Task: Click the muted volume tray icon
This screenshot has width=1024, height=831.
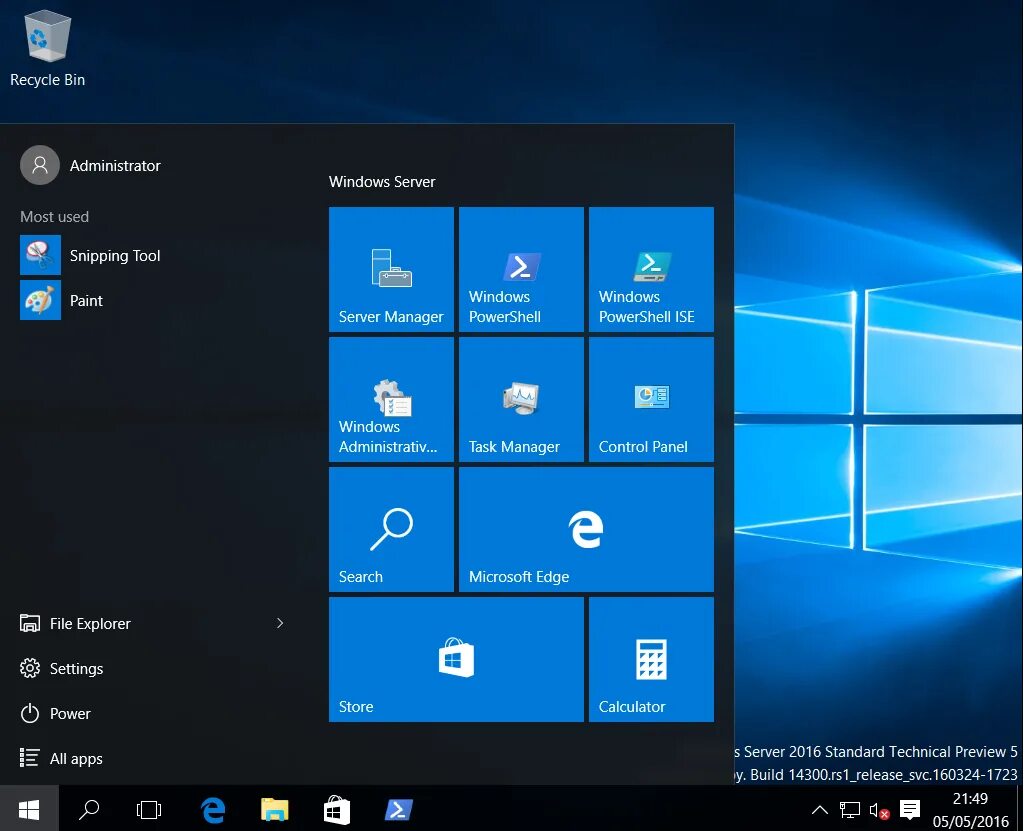Action: pyautogui.click(x=879, y=811)
